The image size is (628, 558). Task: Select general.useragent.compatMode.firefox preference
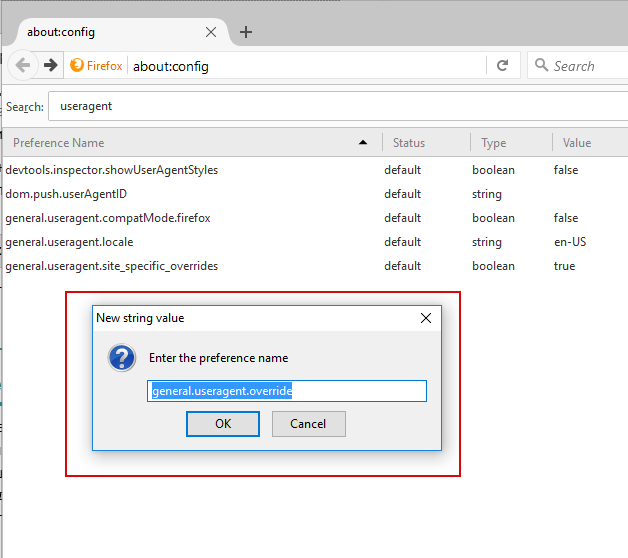click(316, 218)
